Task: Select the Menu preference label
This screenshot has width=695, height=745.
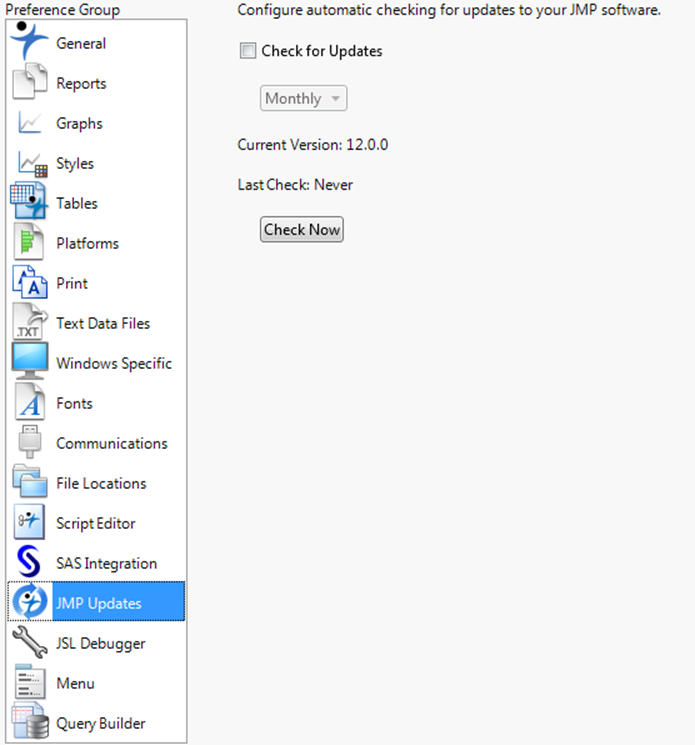Action: [75, 683]
